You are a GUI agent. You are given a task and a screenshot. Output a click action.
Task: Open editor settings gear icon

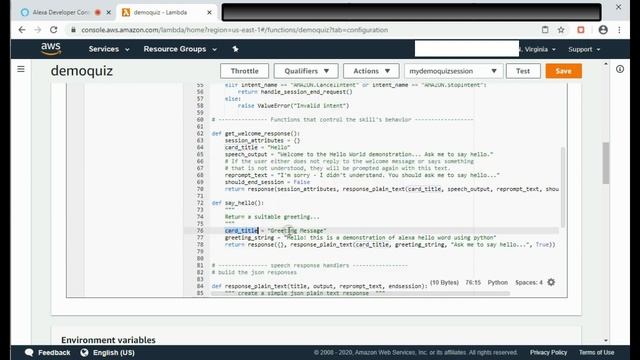(551, 282)
